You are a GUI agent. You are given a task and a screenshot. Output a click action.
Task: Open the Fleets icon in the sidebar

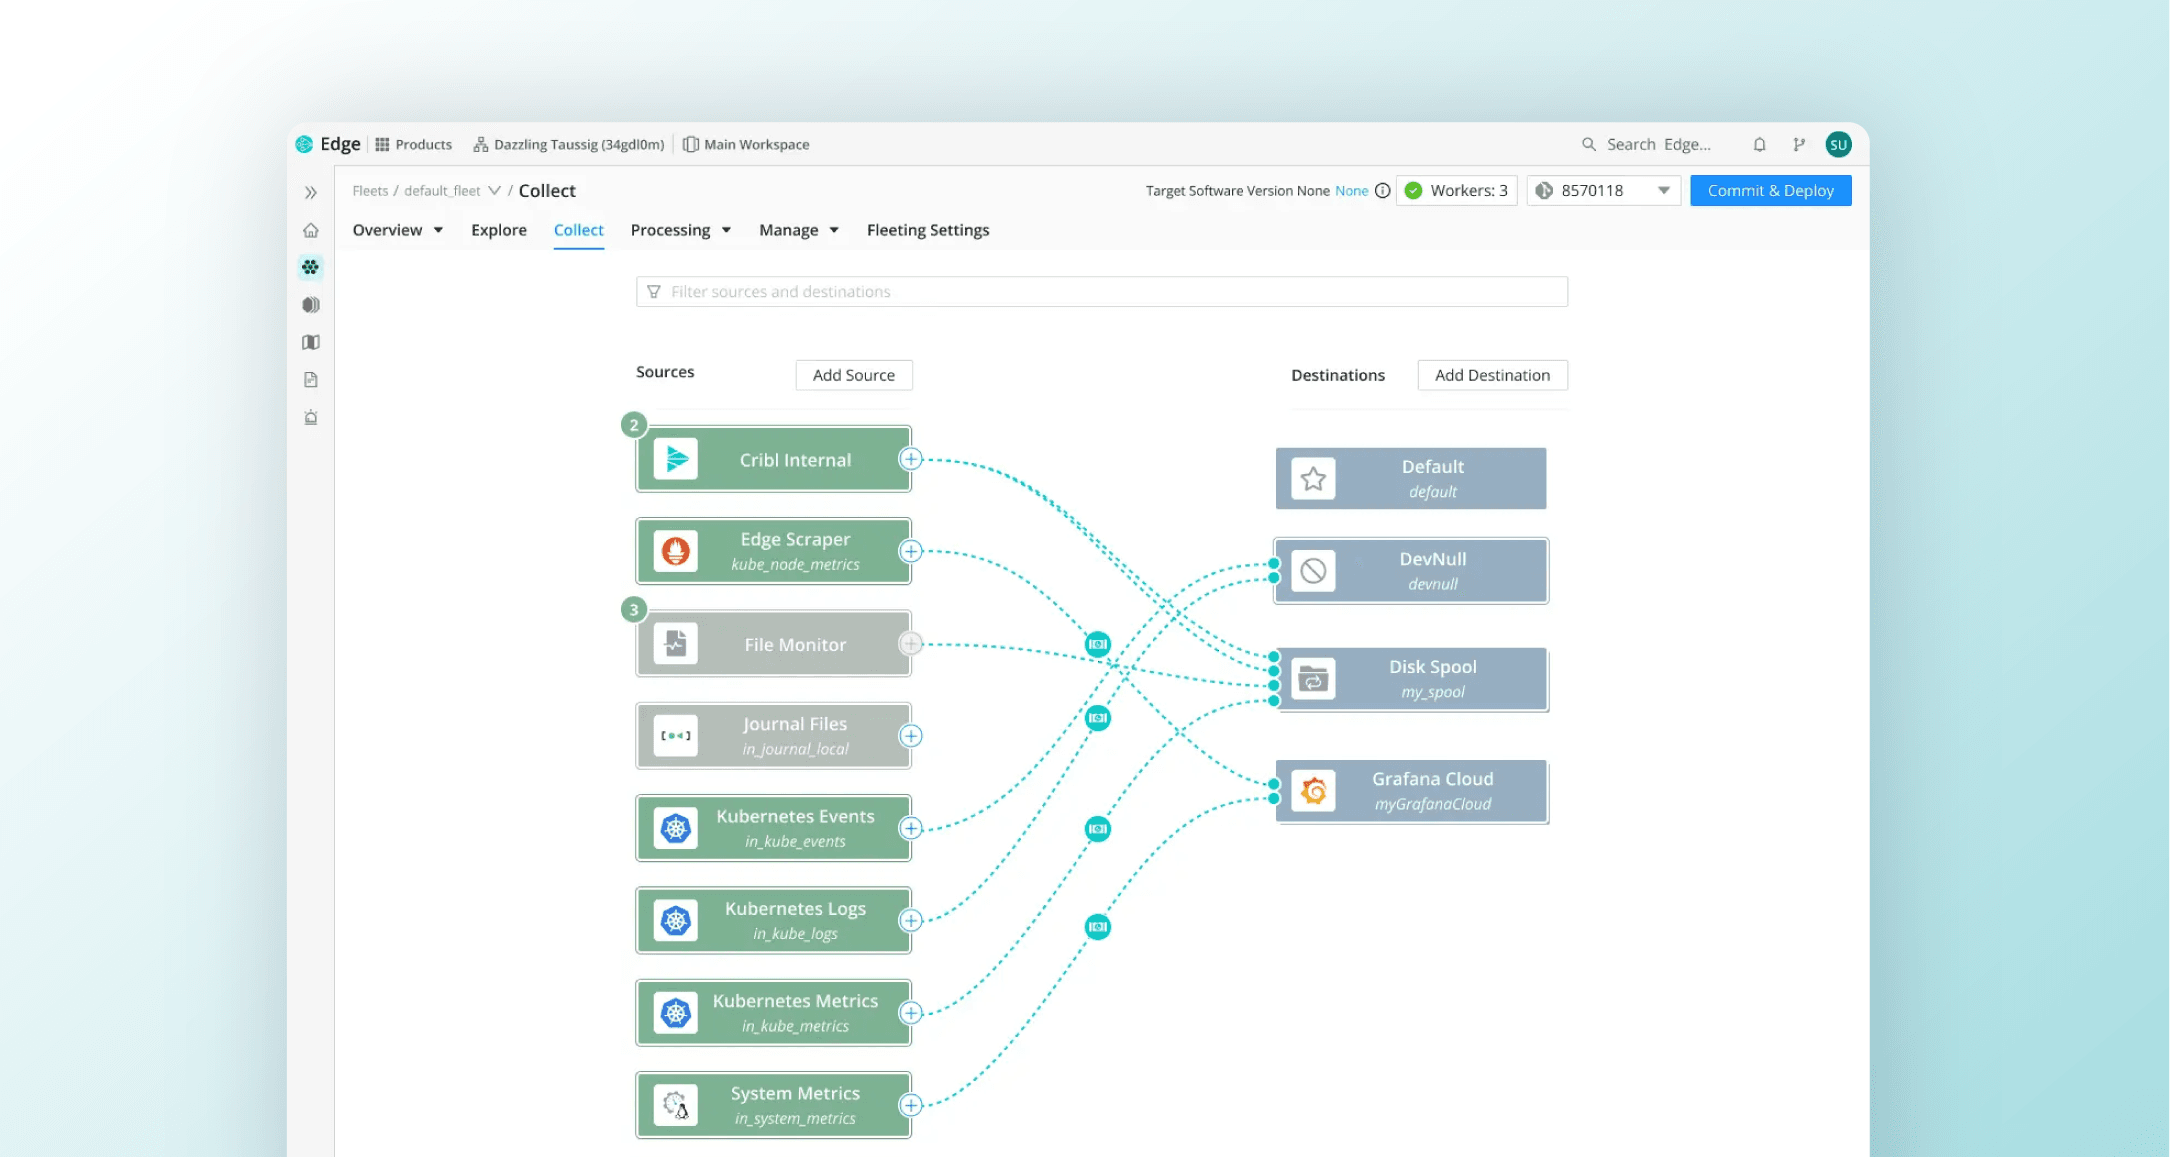click(310, 267)
